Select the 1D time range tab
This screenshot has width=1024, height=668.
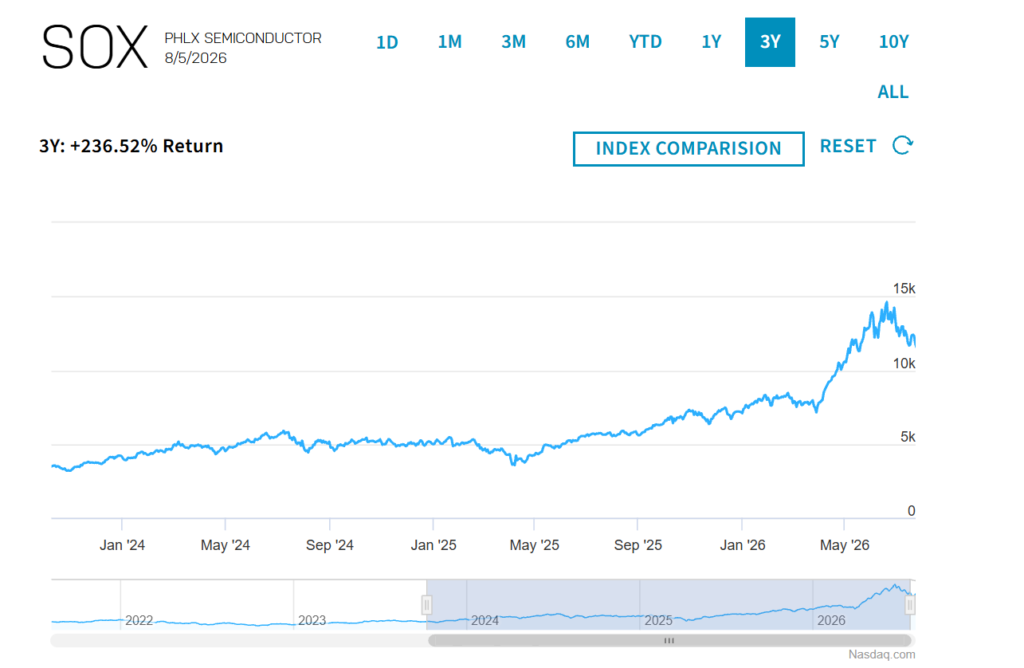[x=387, y=42]
